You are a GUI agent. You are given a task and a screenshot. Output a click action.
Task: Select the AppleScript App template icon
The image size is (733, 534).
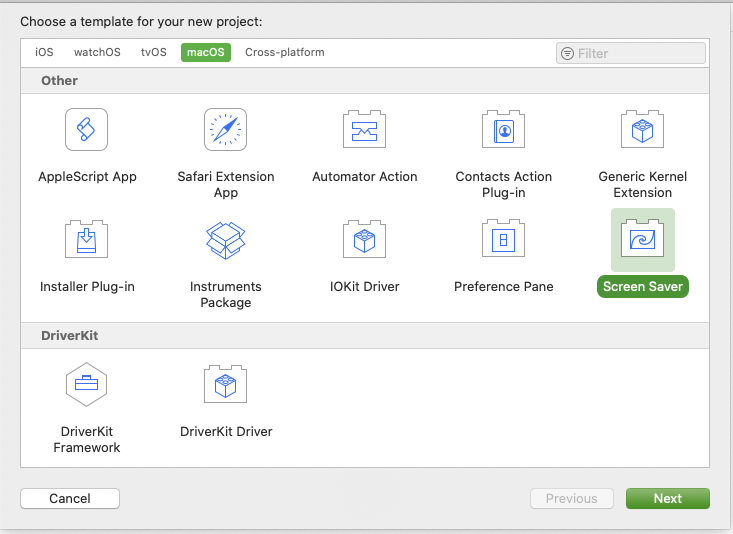click(87, 130)
